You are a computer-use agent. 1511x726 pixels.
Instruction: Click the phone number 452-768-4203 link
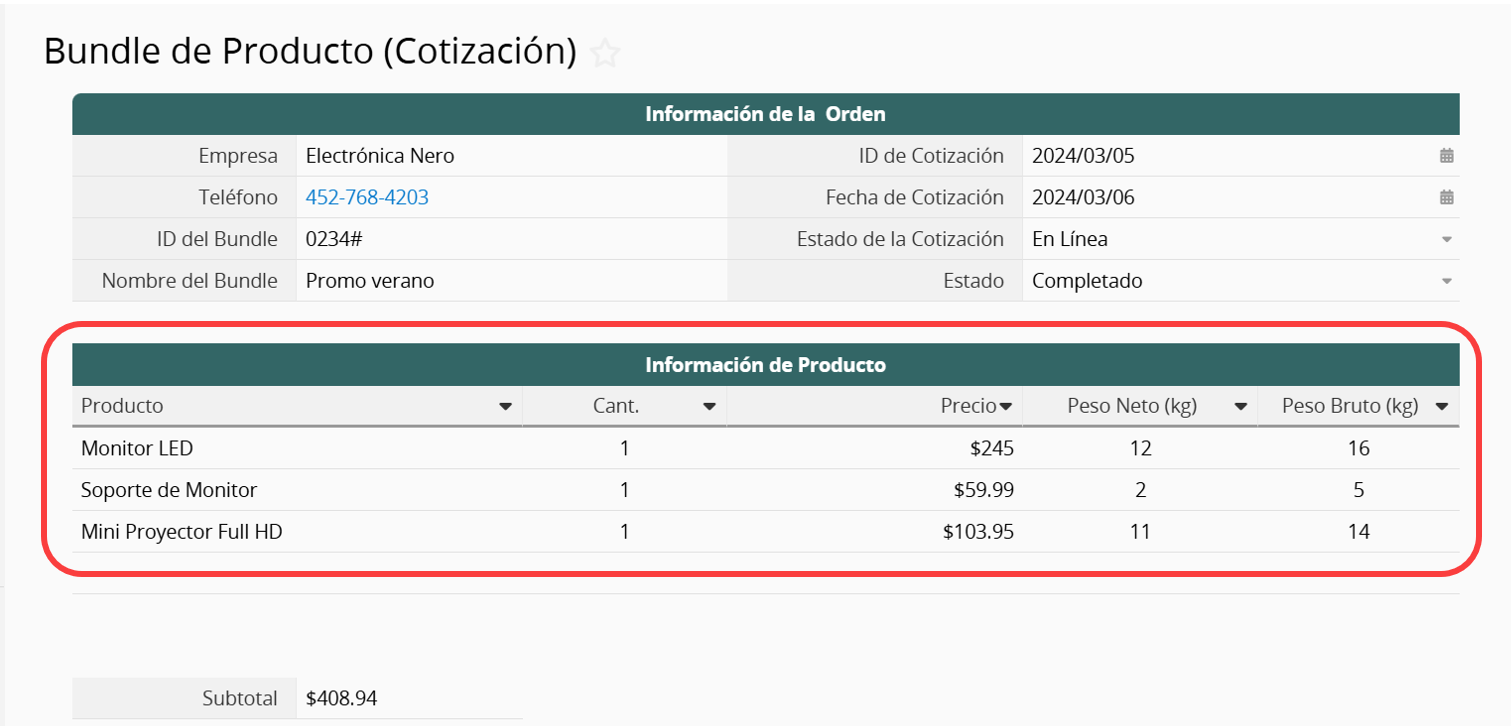click(x=367, y=198)
